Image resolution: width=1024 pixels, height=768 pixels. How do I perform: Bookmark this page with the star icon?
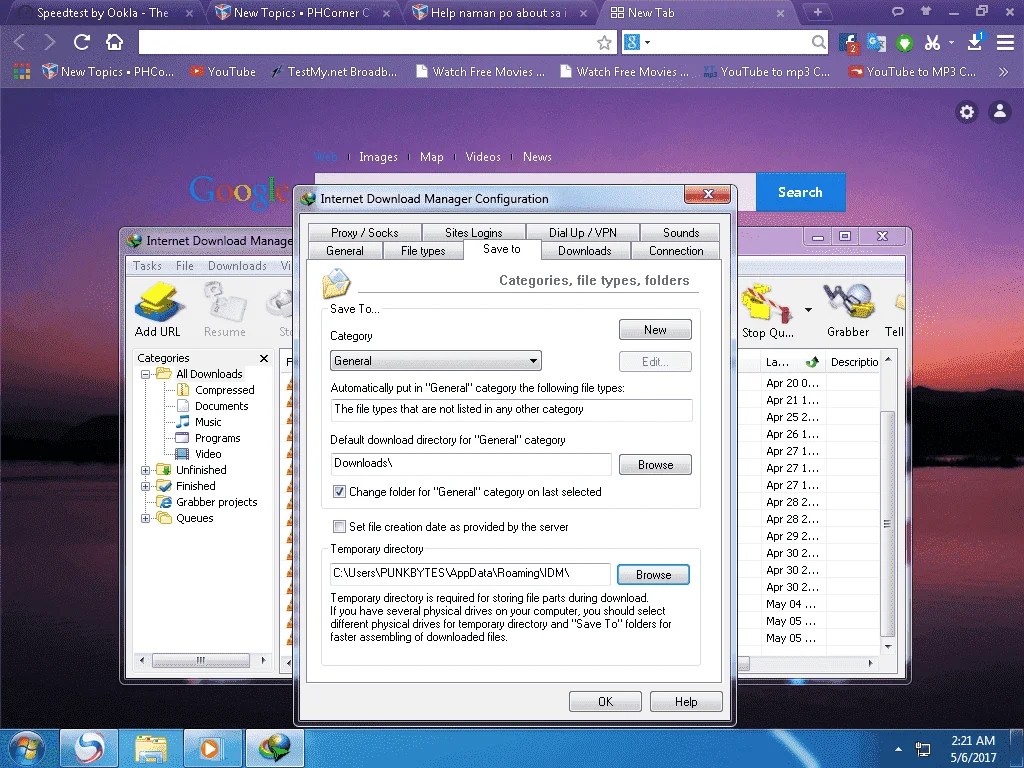tap(604, 43)
